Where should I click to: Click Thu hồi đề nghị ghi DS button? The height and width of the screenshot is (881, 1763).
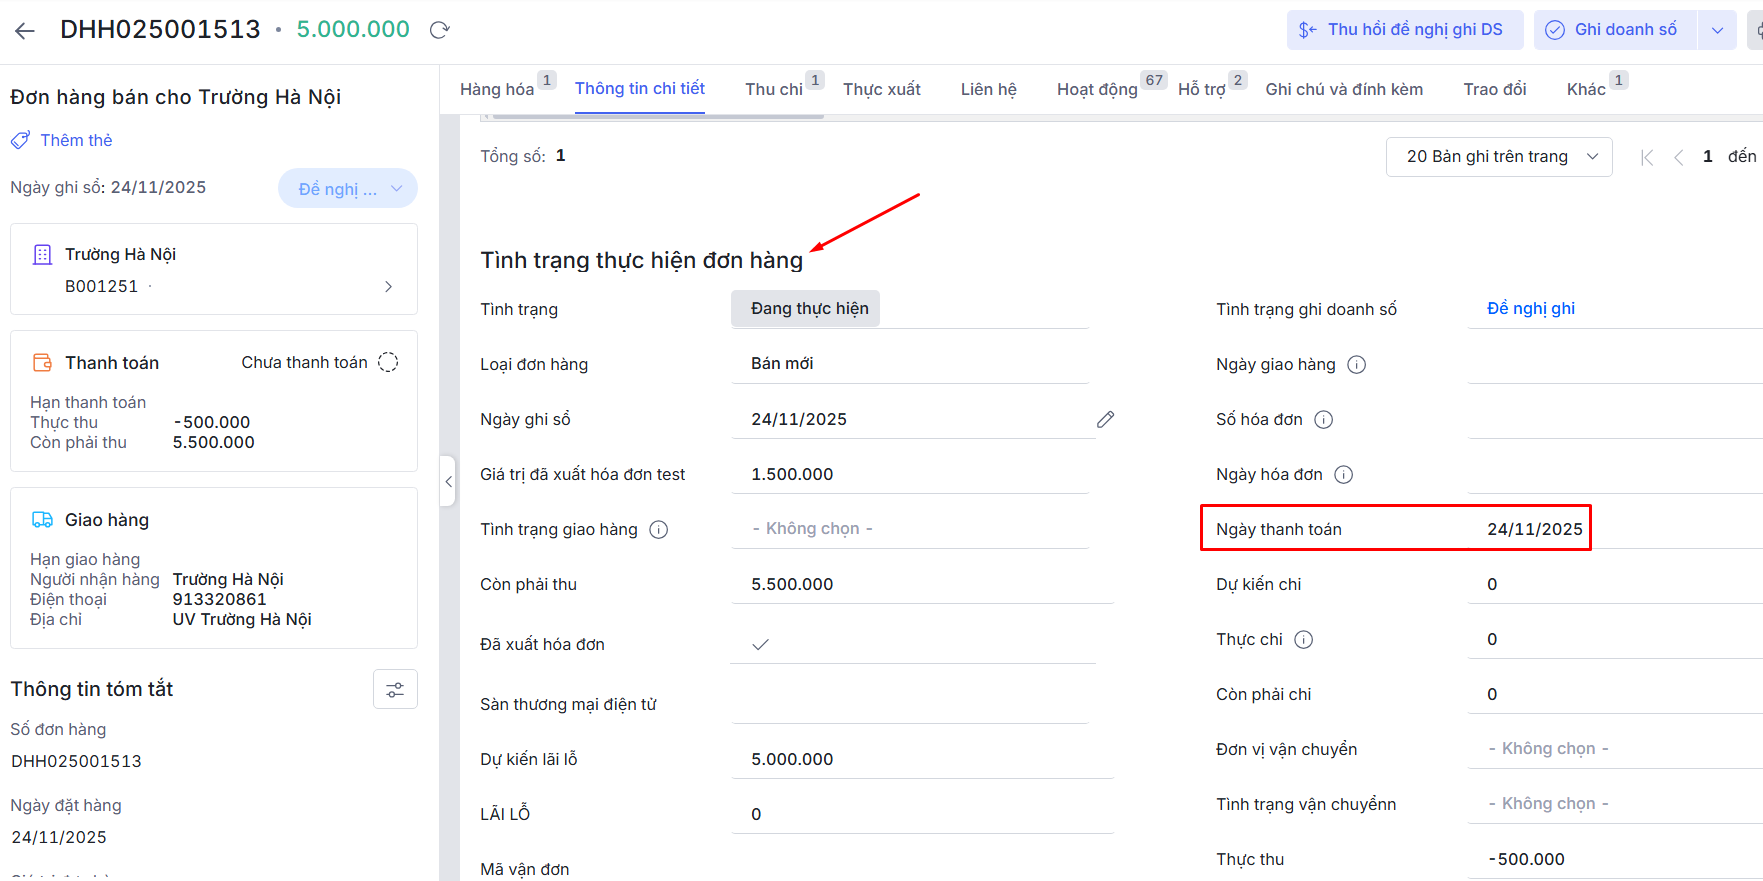tap(1404, 30)
